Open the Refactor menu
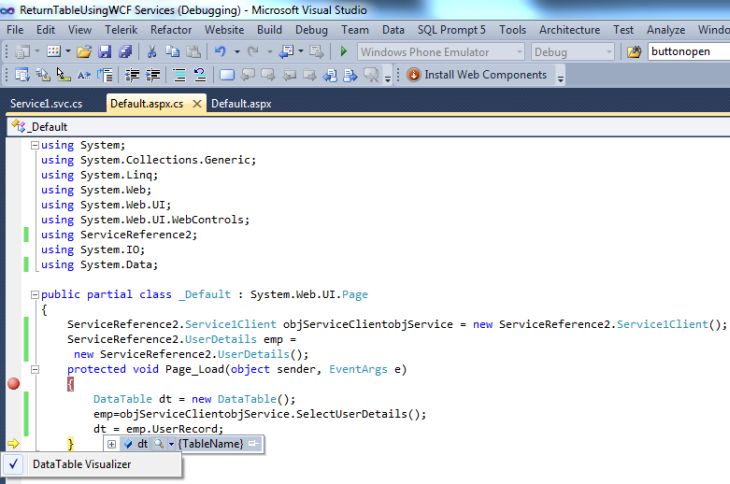Image resolution: width=730 pixels, height=484 pixels. tap(171, 30)
